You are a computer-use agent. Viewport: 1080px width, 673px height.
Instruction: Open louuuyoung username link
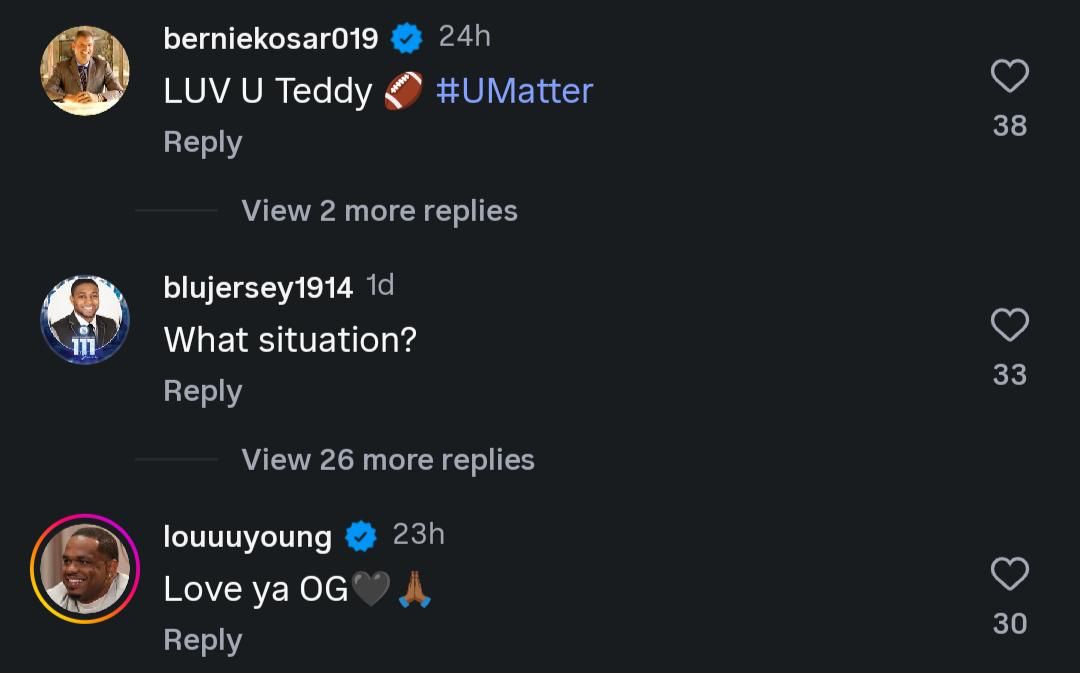coord(247,536)
